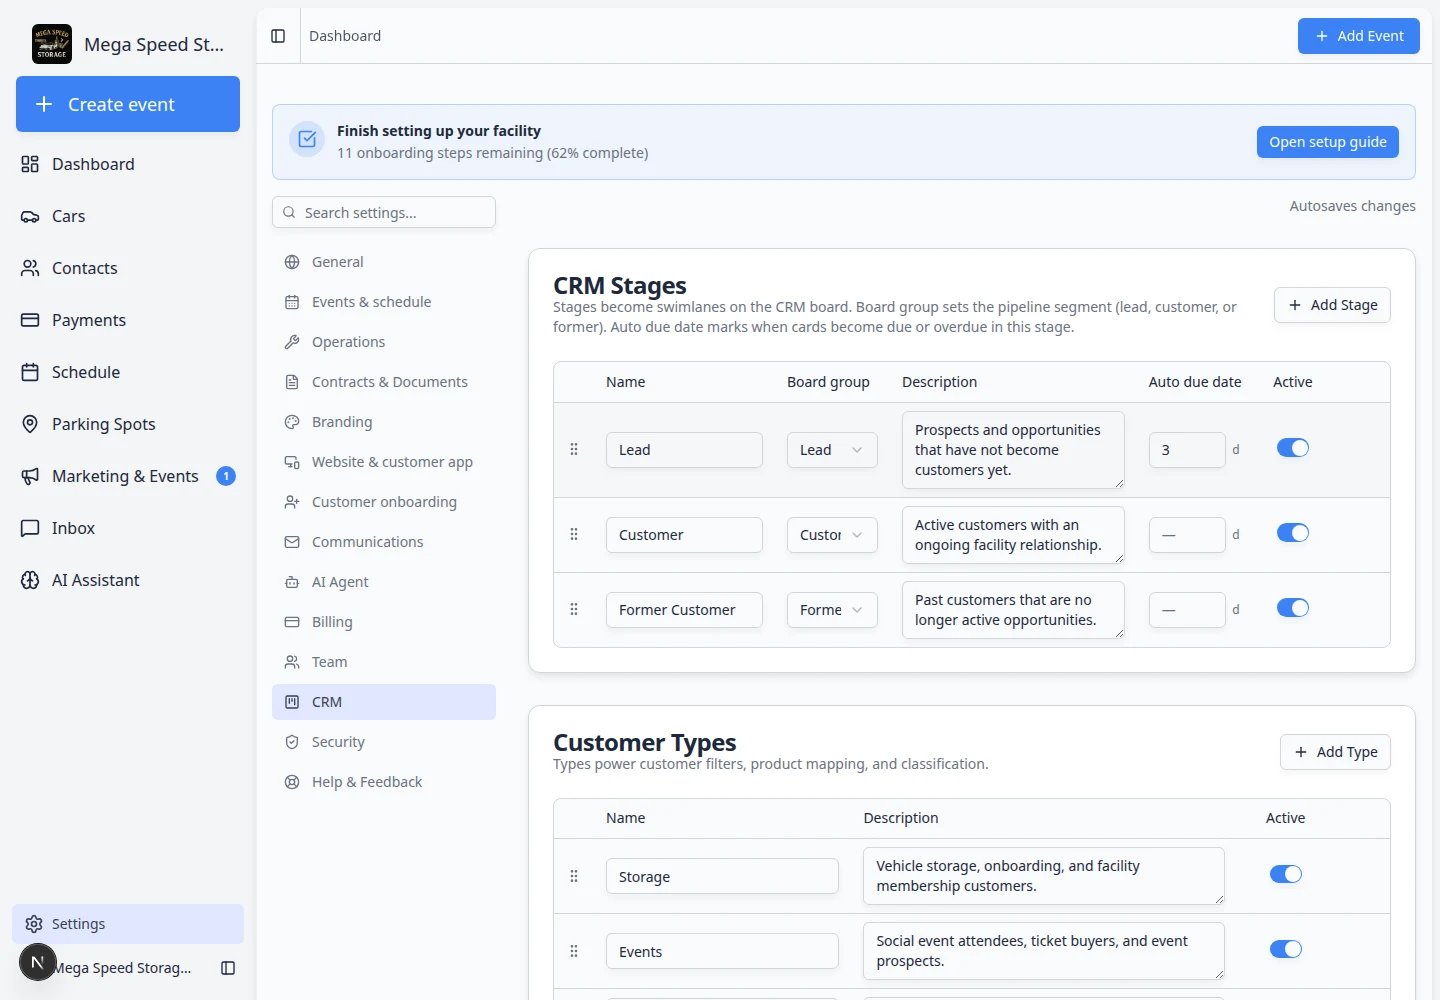This screenshot has width=1440, height=1000.
Task: Click the panel toggle icon at sidebar bottom
Action: (228, 968)
